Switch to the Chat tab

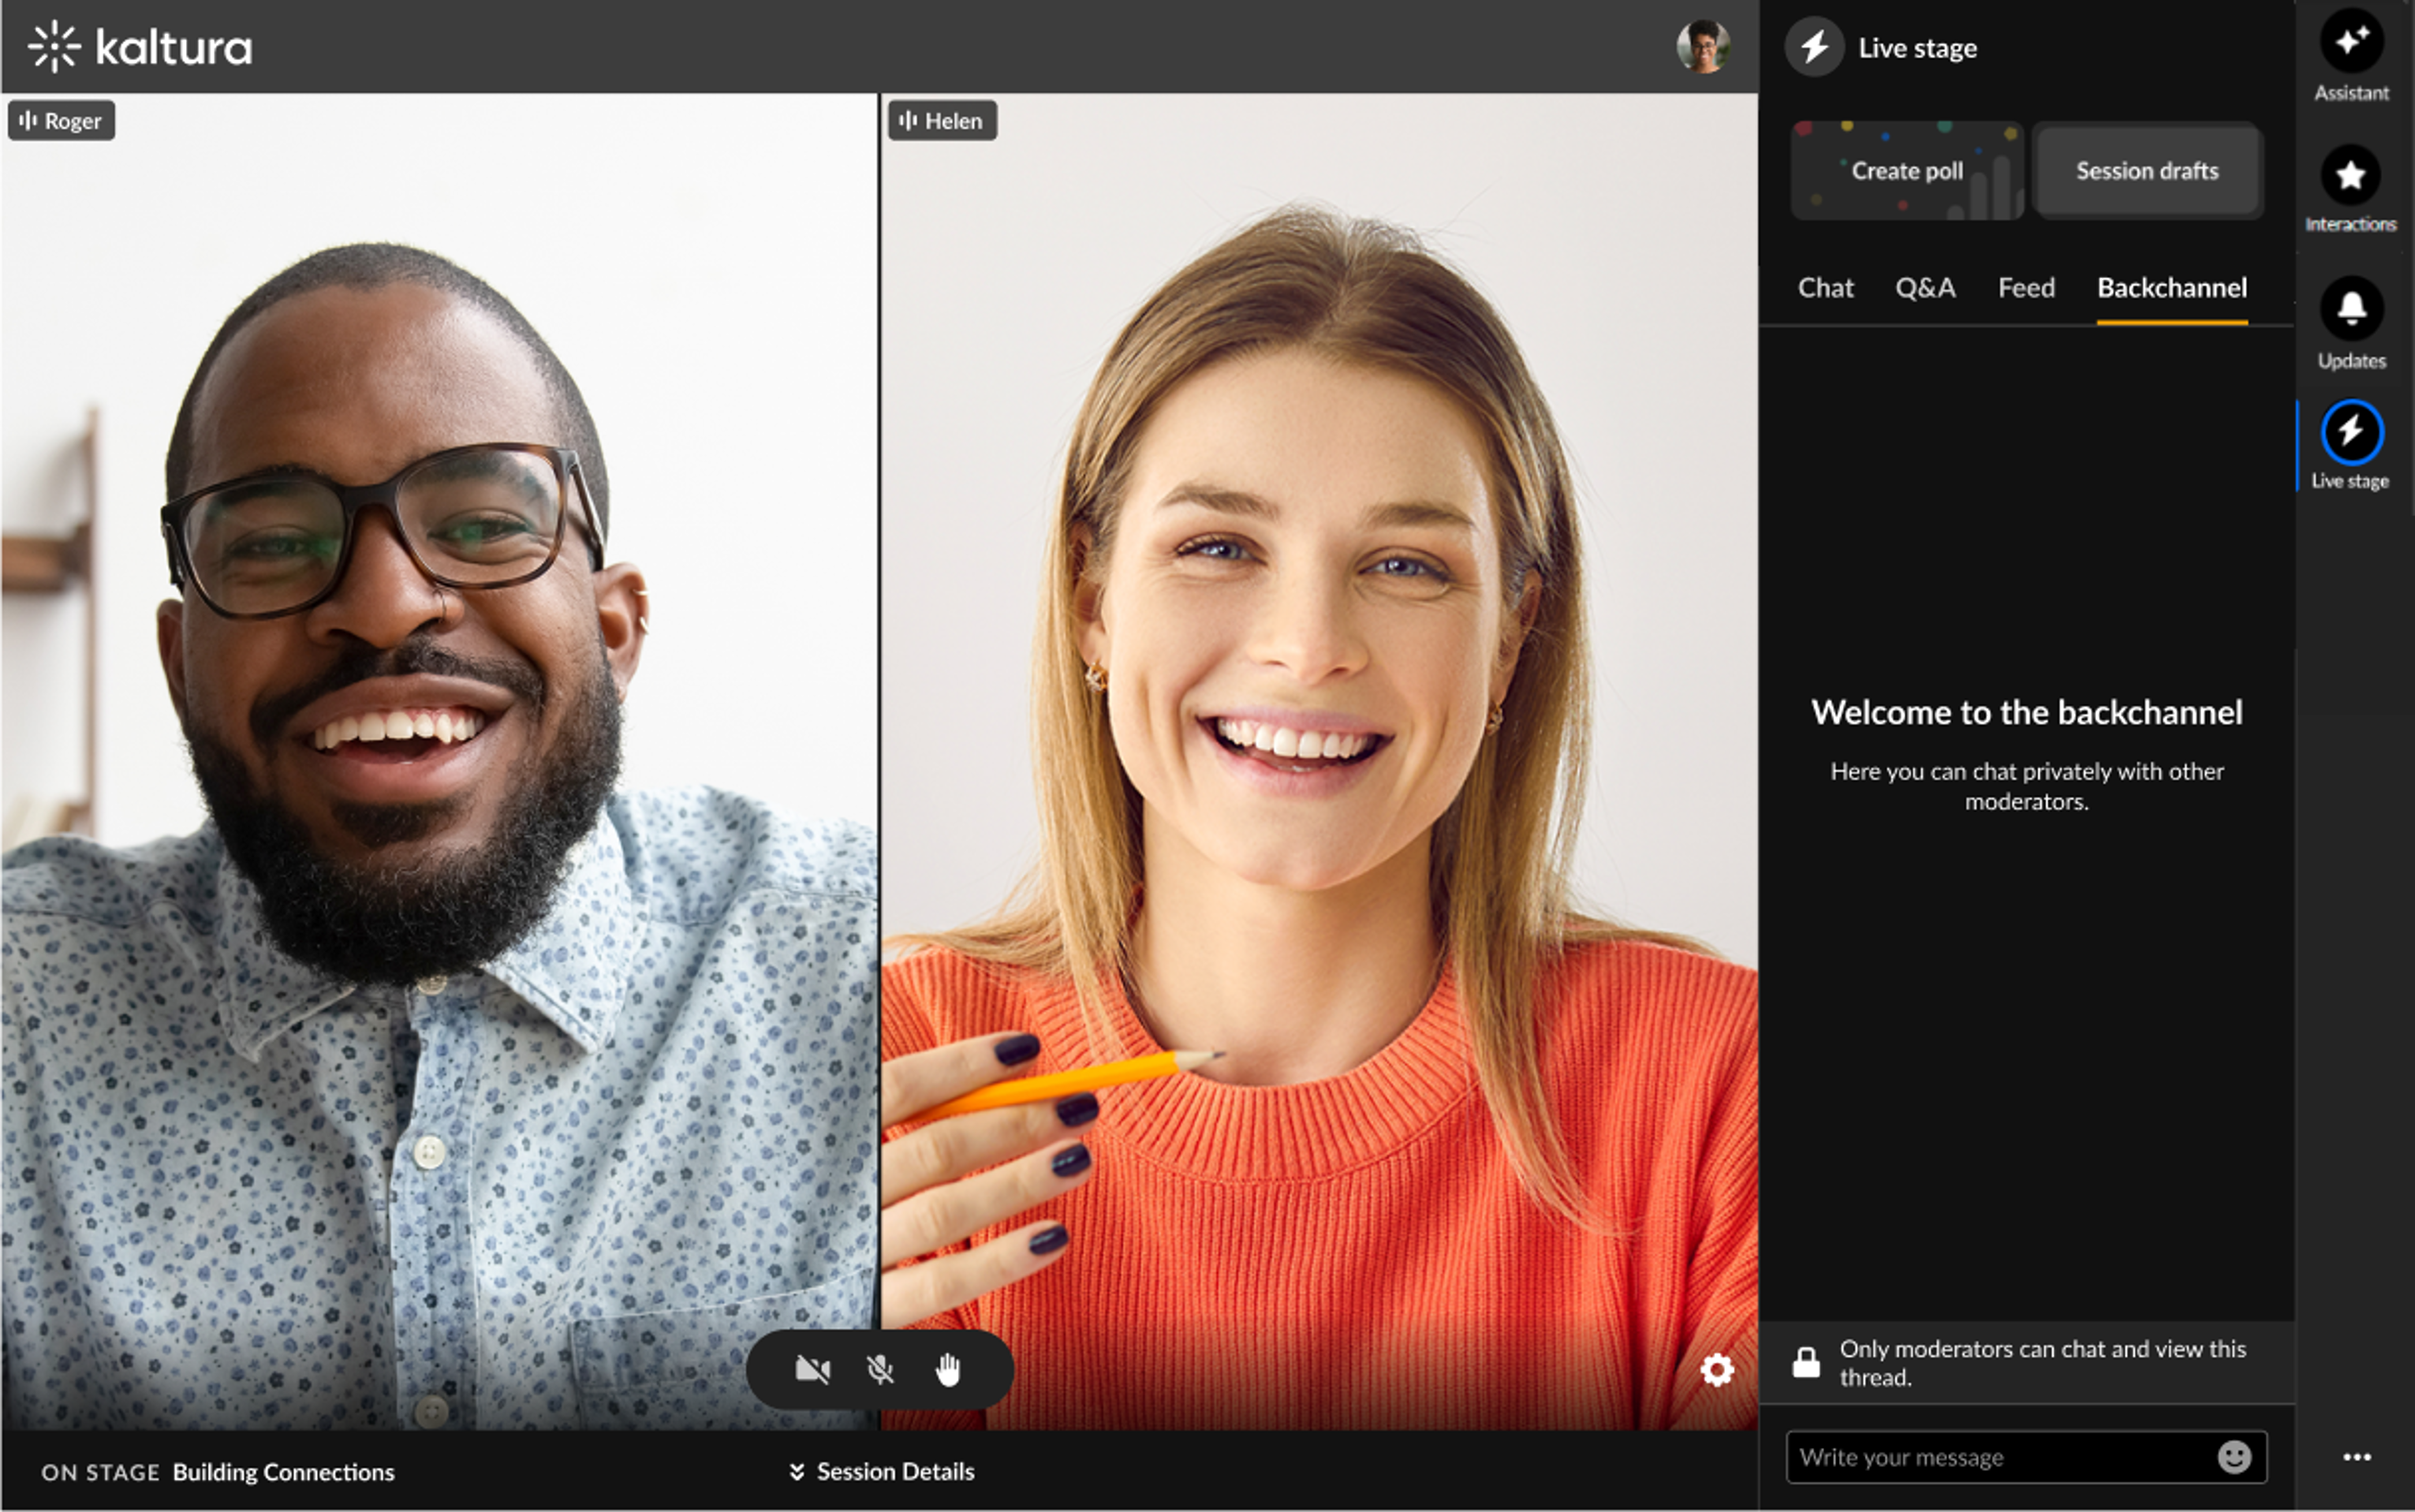[1825, 288]
